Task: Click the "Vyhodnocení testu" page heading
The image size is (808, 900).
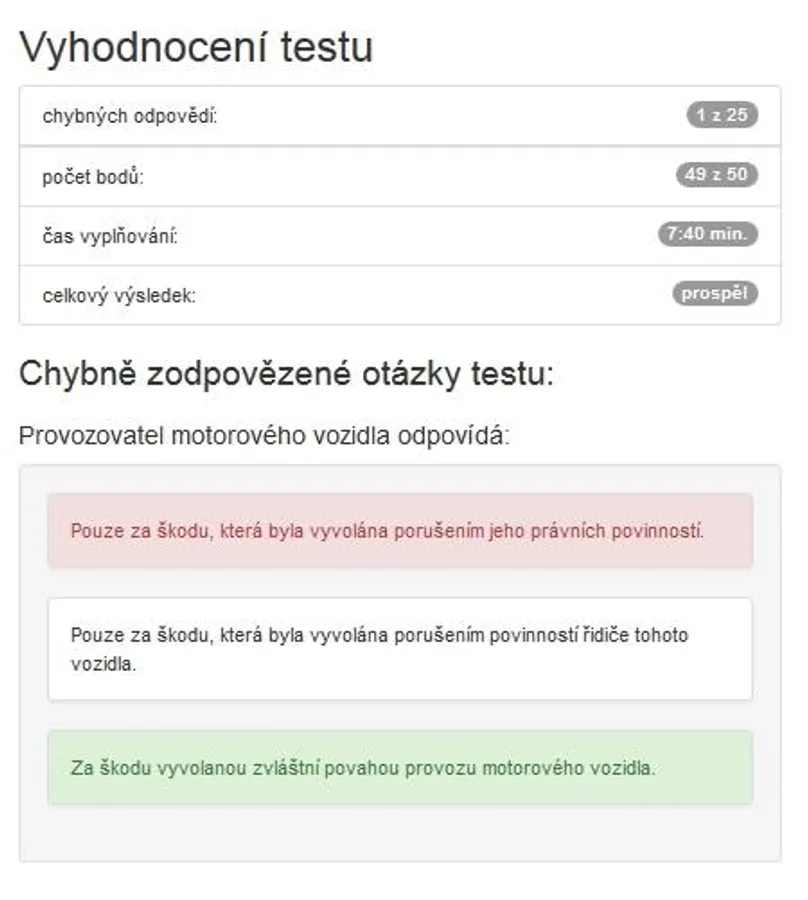Action: click(196, 47)
